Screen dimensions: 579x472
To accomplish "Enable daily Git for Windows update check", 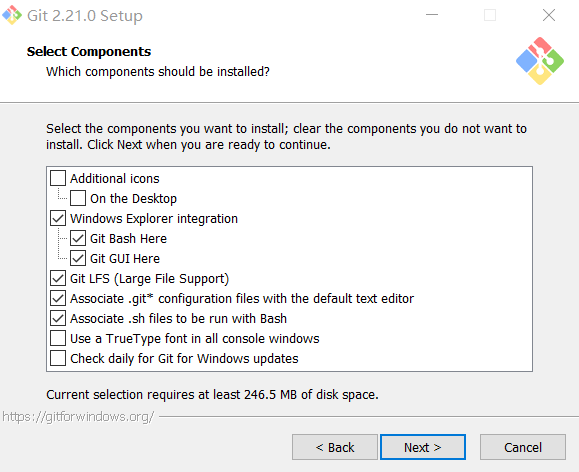I will pyautogui.click(x=58, y=358).
